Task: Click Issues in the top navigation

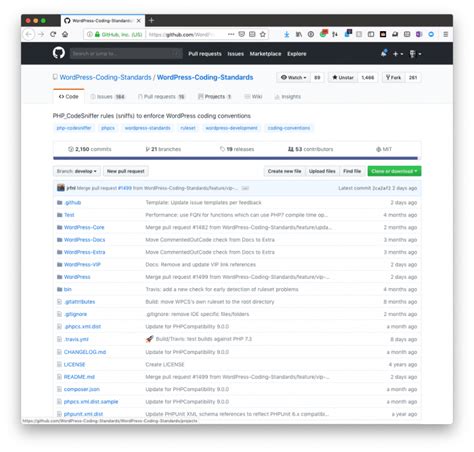Action: tap(236, 54)
